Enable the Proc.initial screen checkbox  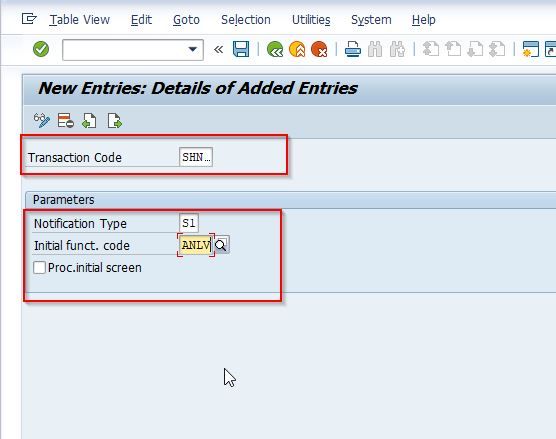(x=39, y=267)
